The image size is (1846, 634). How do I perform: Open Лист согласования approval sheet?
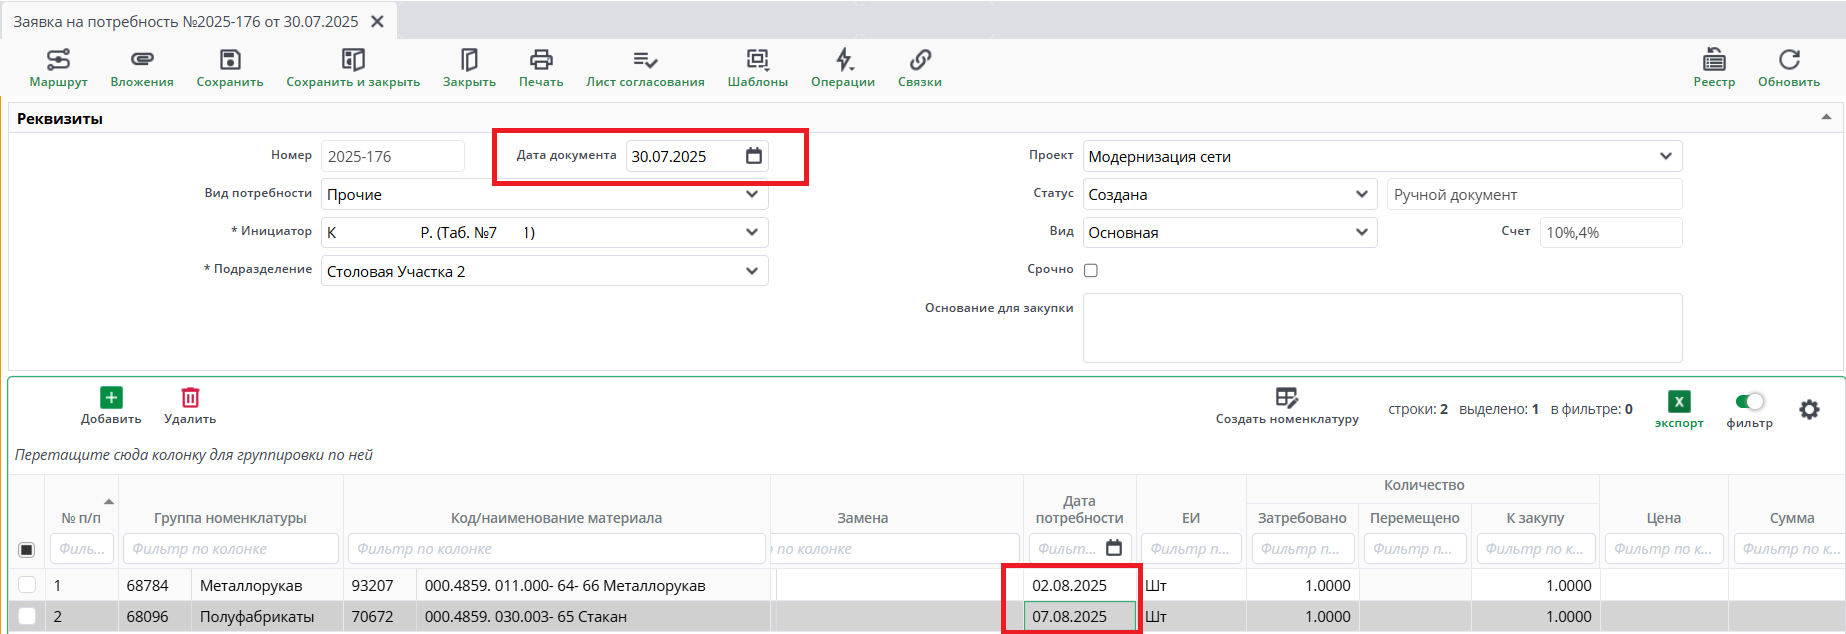tap(645, 60)
